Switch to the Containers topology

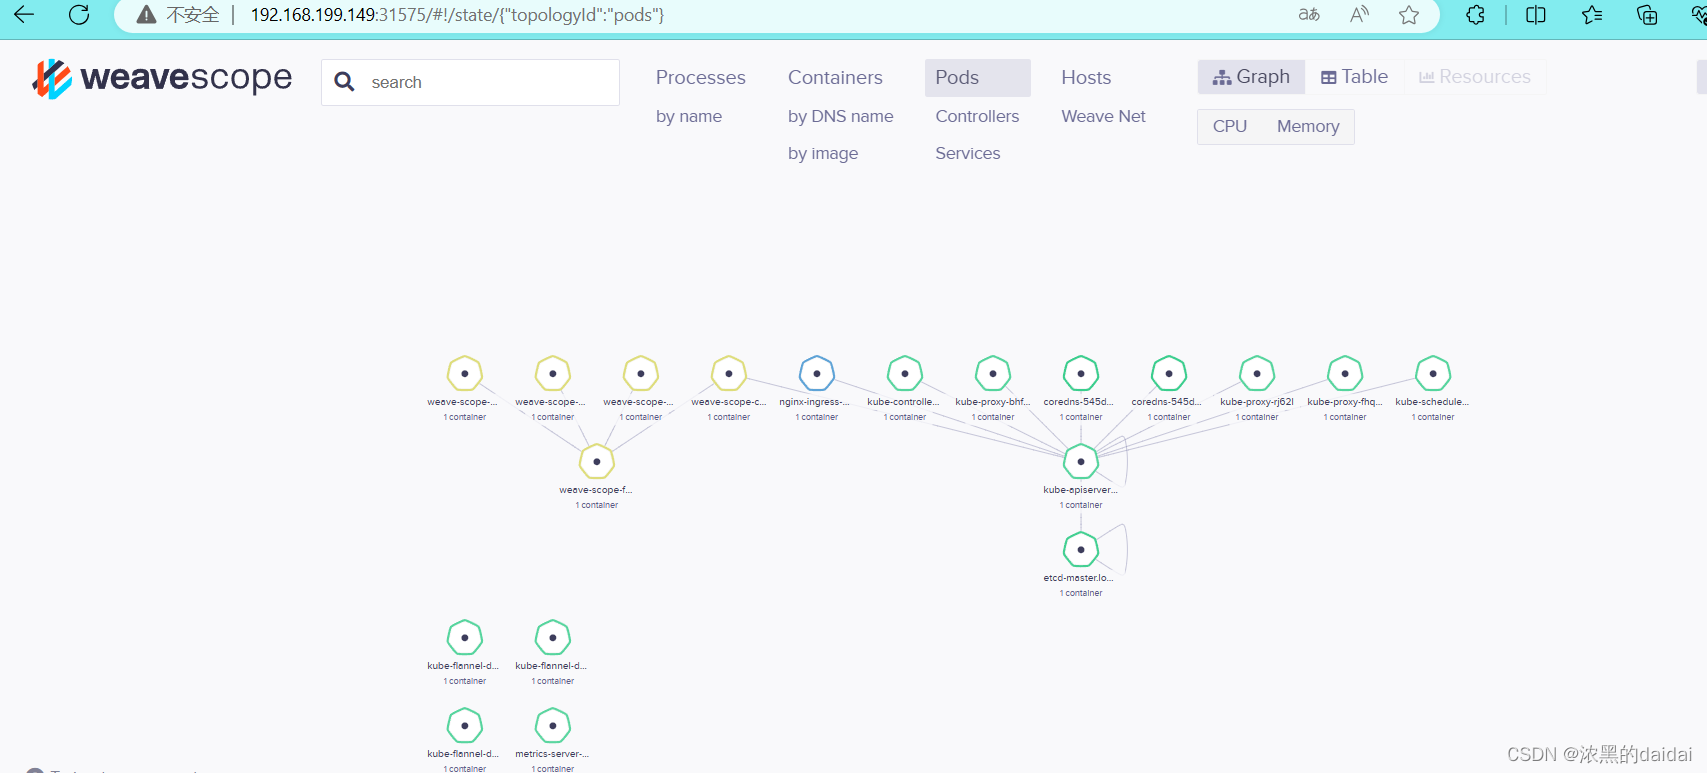835,77
